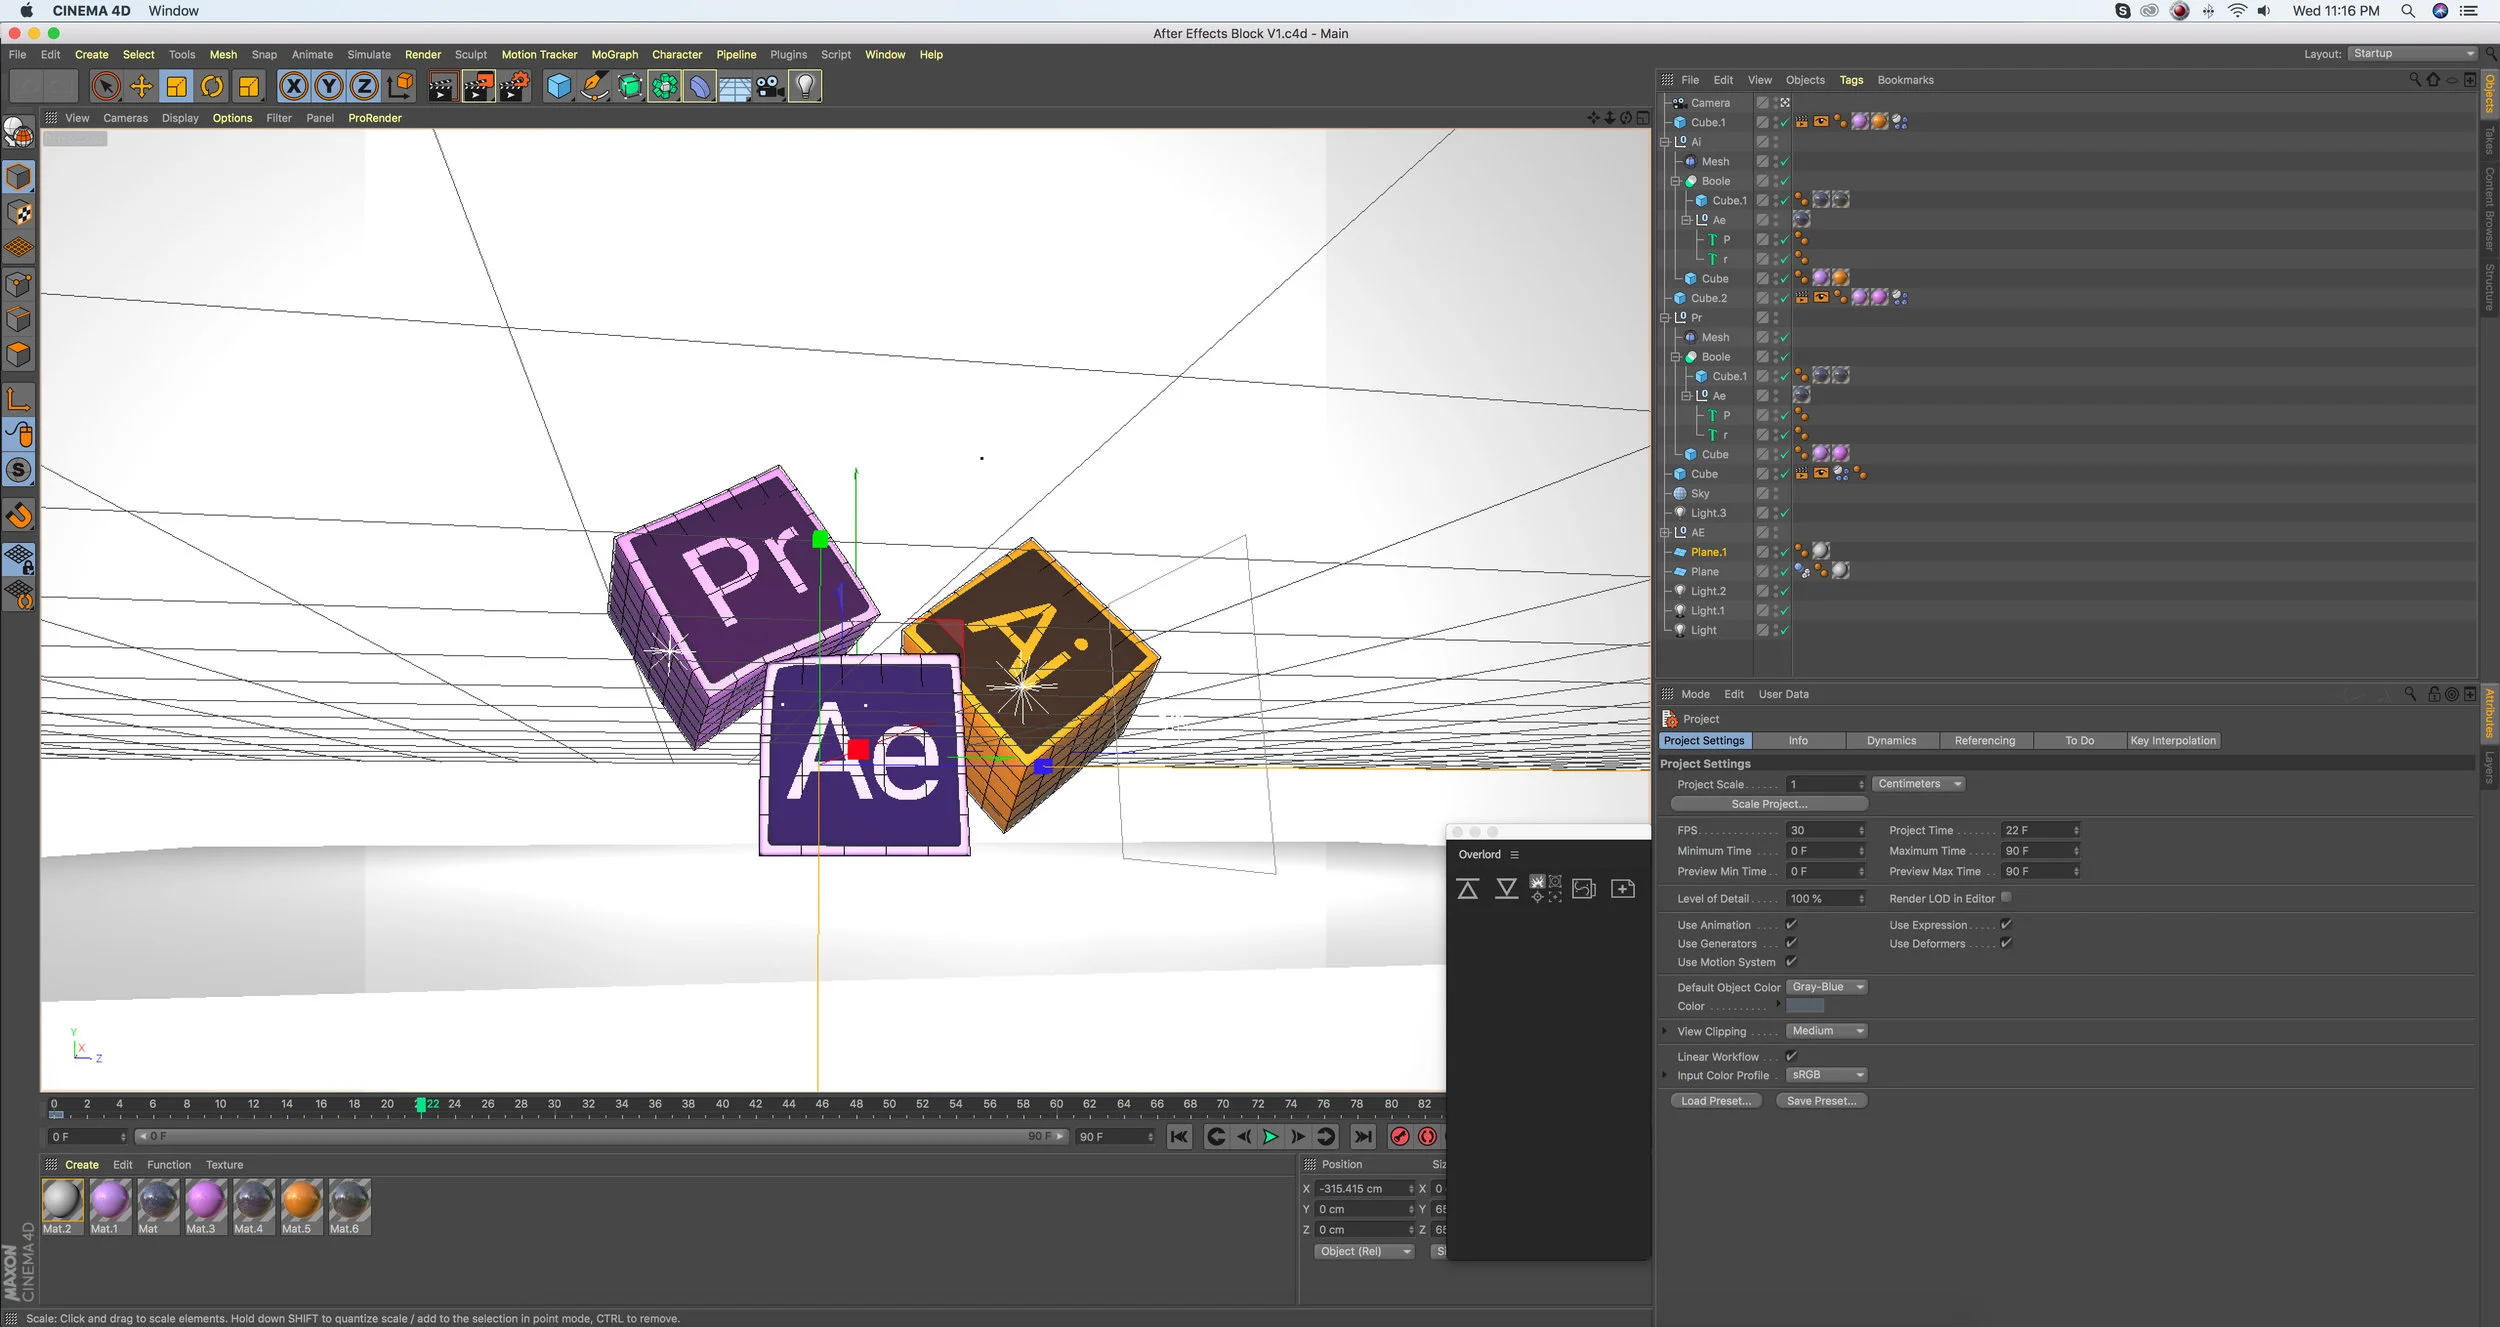Open the Centimeters unit dropdown
This screenshot has height=1327, width=2500.
coord(1919,784)
